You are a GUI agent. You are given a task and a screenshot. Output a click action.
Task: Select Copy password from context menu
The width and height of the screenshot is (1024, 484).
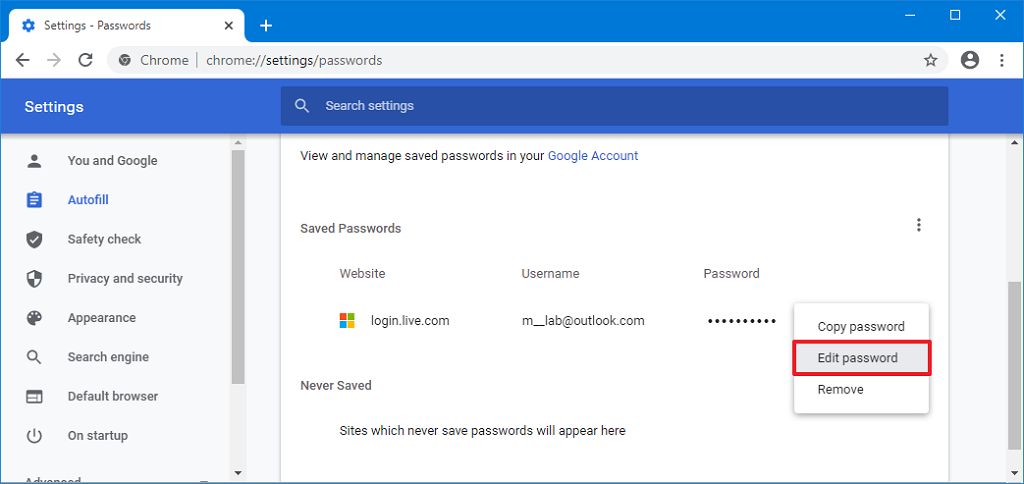860,326
